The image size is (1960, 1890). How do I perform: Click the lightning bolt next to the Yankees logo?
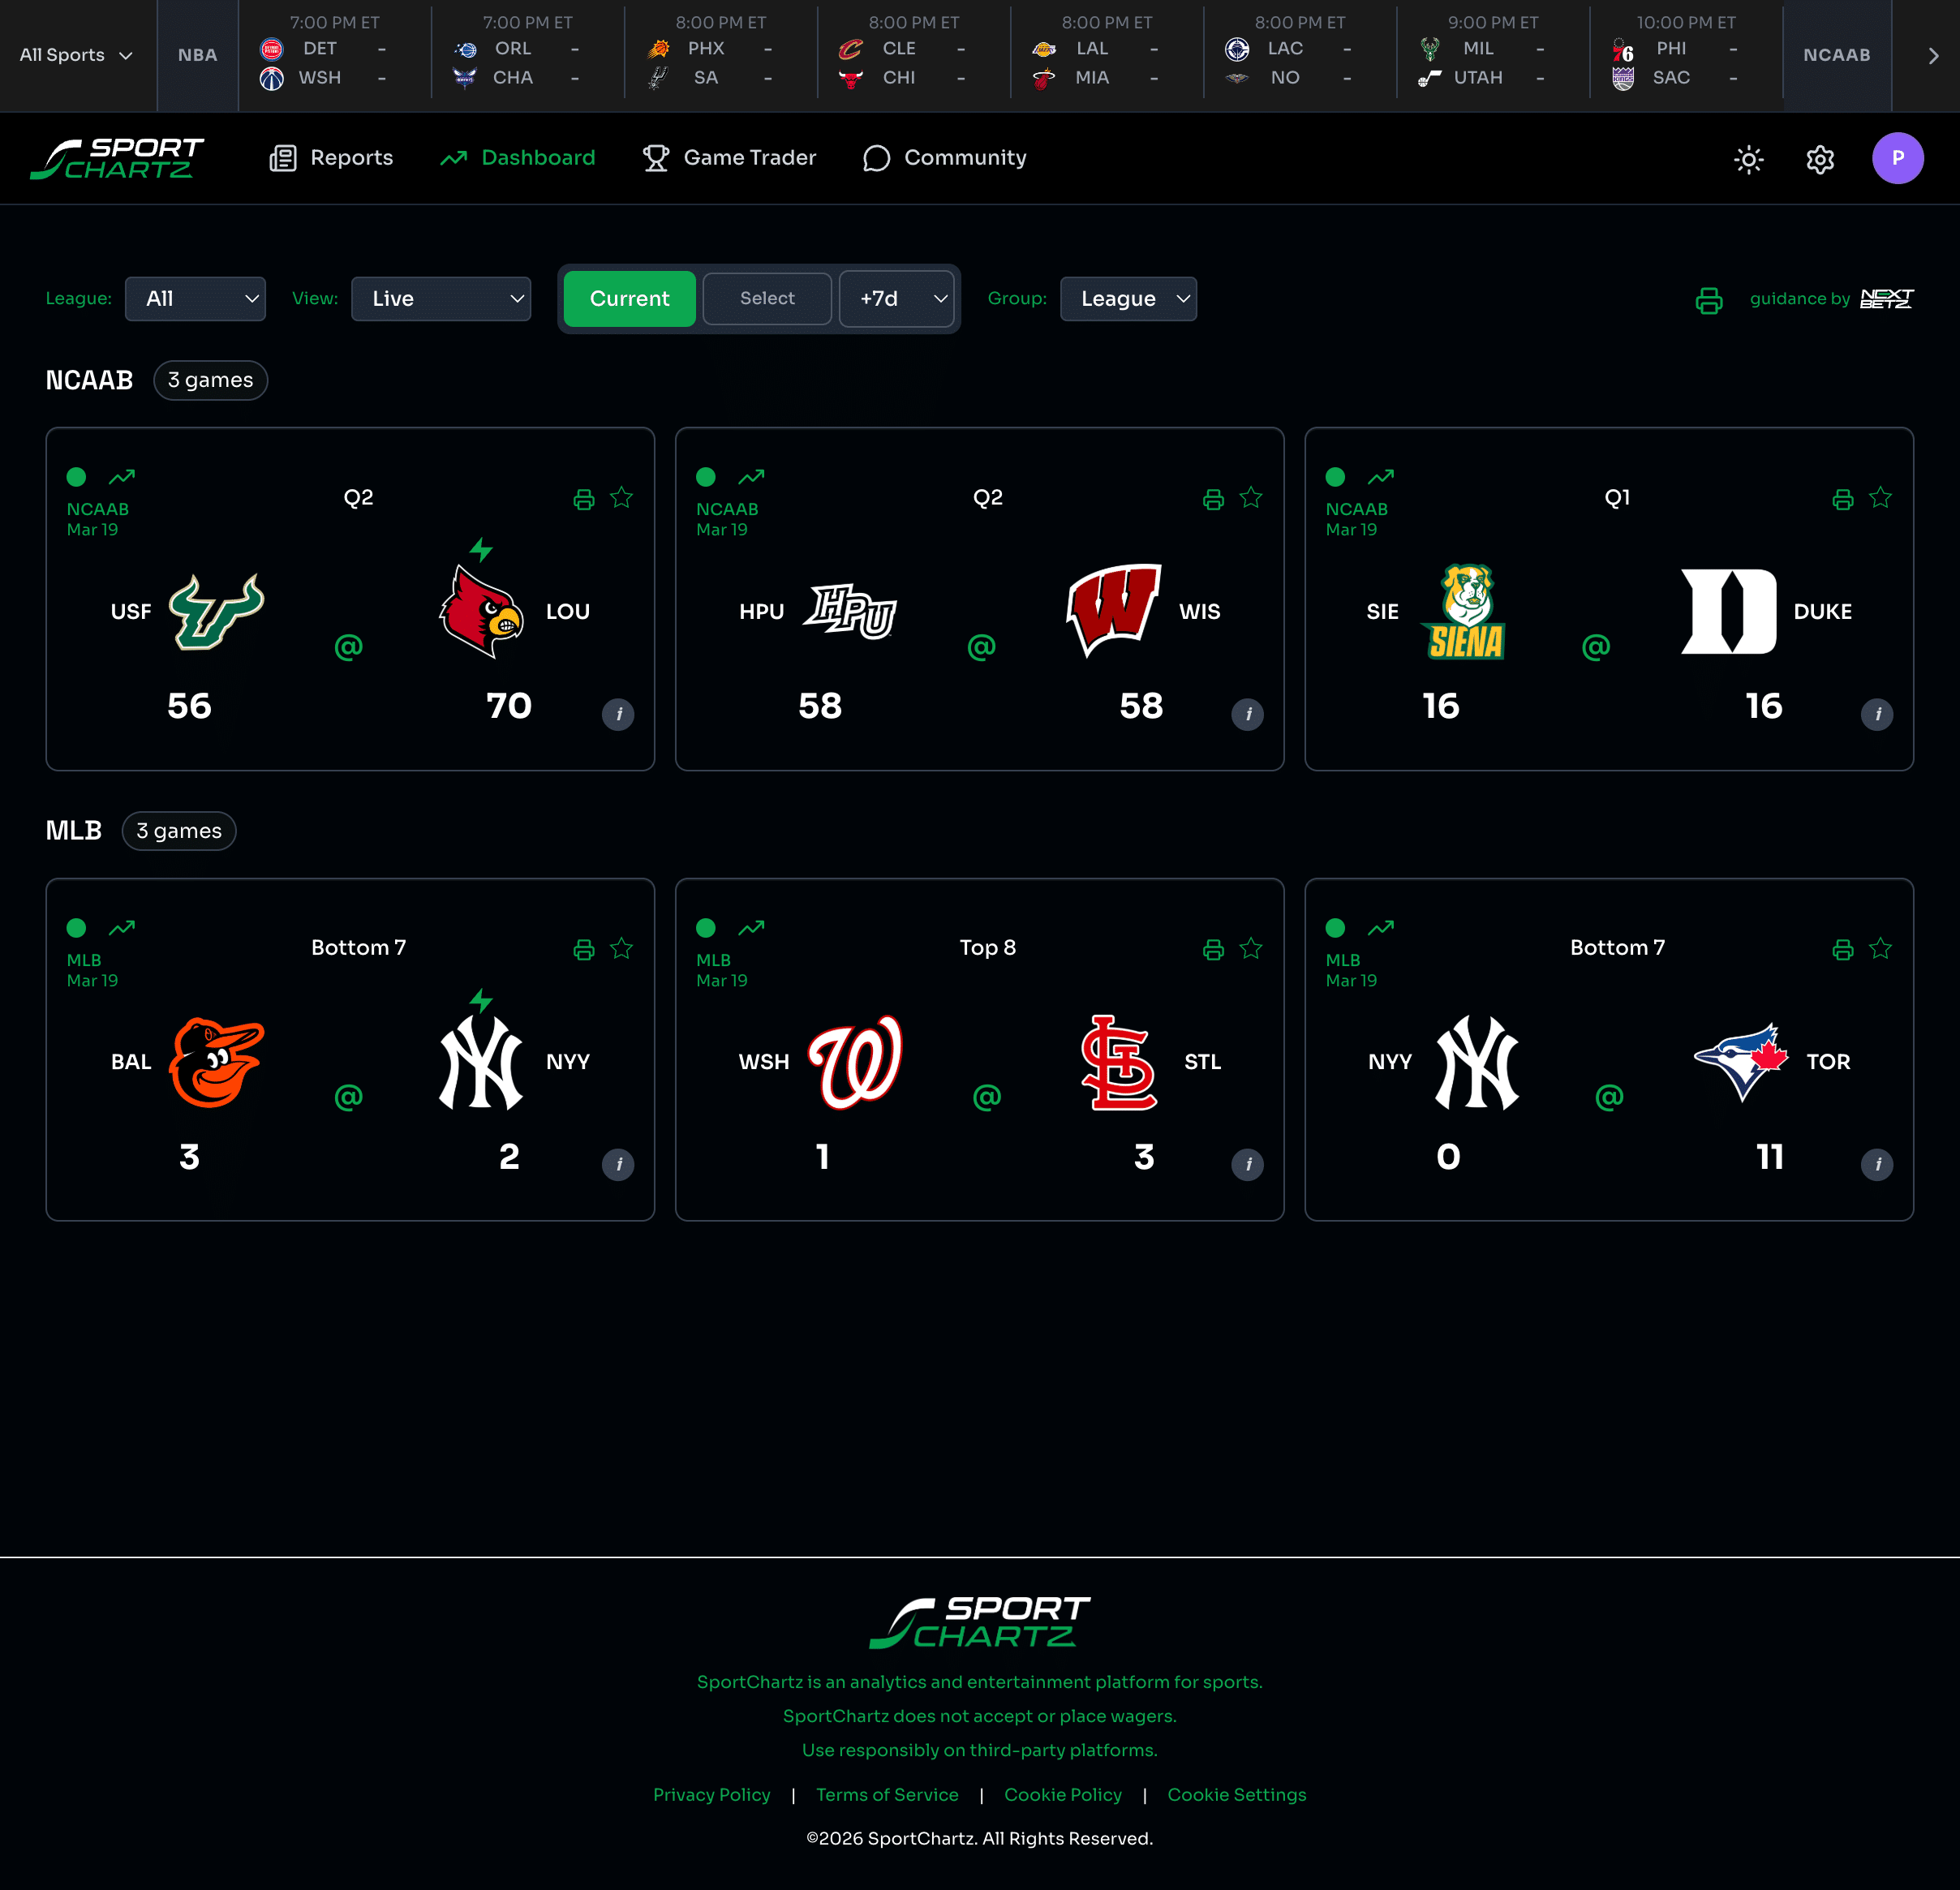tap(482, 1000)
